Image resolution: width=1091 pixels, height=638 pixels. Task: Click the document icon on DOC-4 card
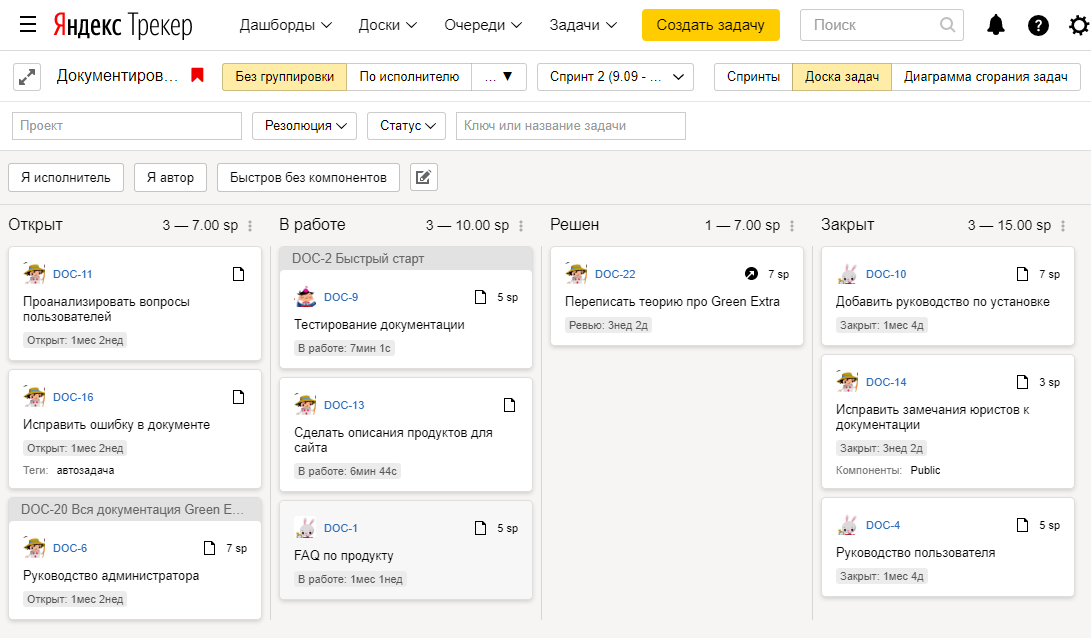click(1022, 525)
